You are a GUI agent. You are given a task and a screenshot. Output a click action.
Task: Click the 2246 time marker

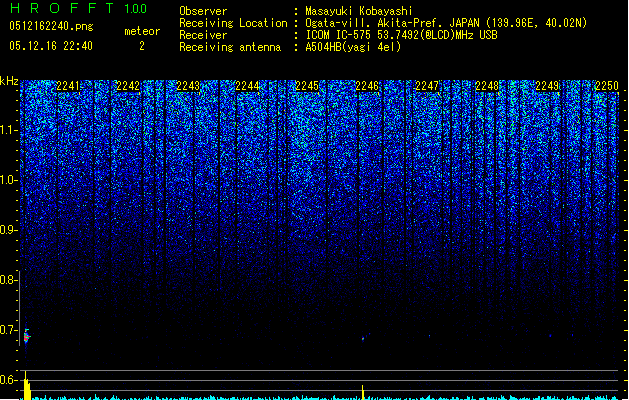pyautogui.click(x=367, y=86)
